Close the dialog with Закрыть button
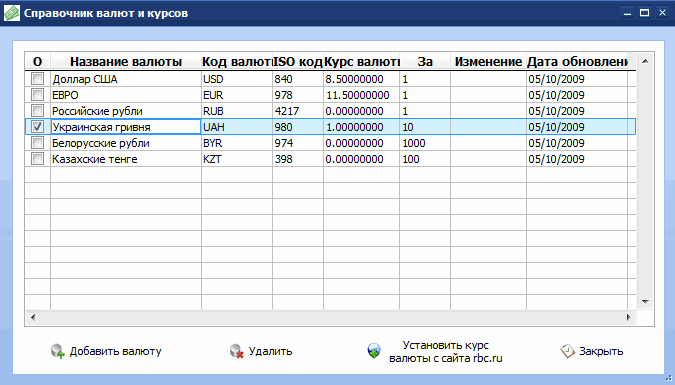This screenshot has height=385, width=675. 592,351
